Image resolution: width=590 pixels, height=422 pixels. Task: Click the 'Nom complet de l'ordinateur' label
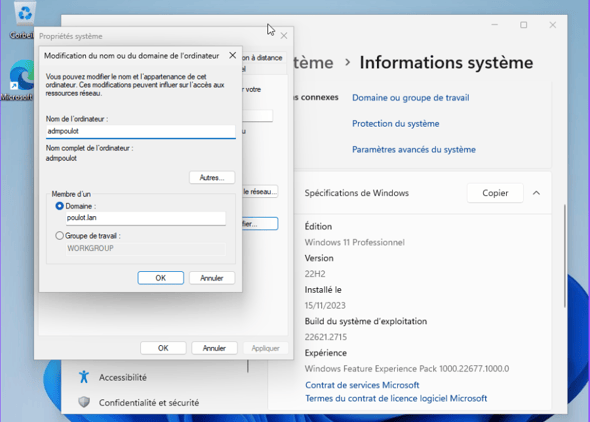pyautogui.click(x=90, y=148)
